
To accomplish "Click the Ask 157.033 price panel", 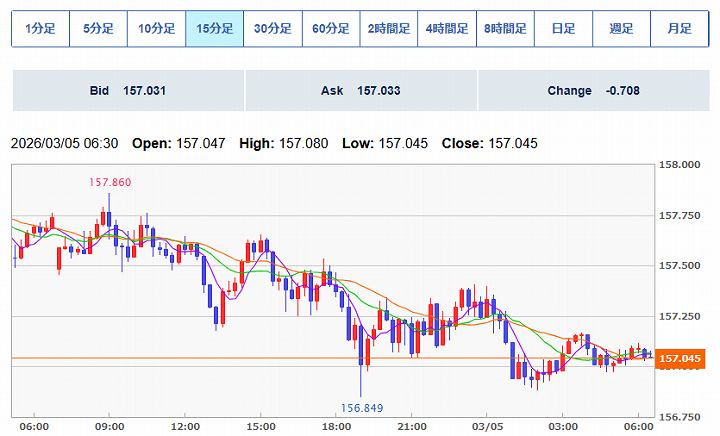I will [x=360, y=91].
